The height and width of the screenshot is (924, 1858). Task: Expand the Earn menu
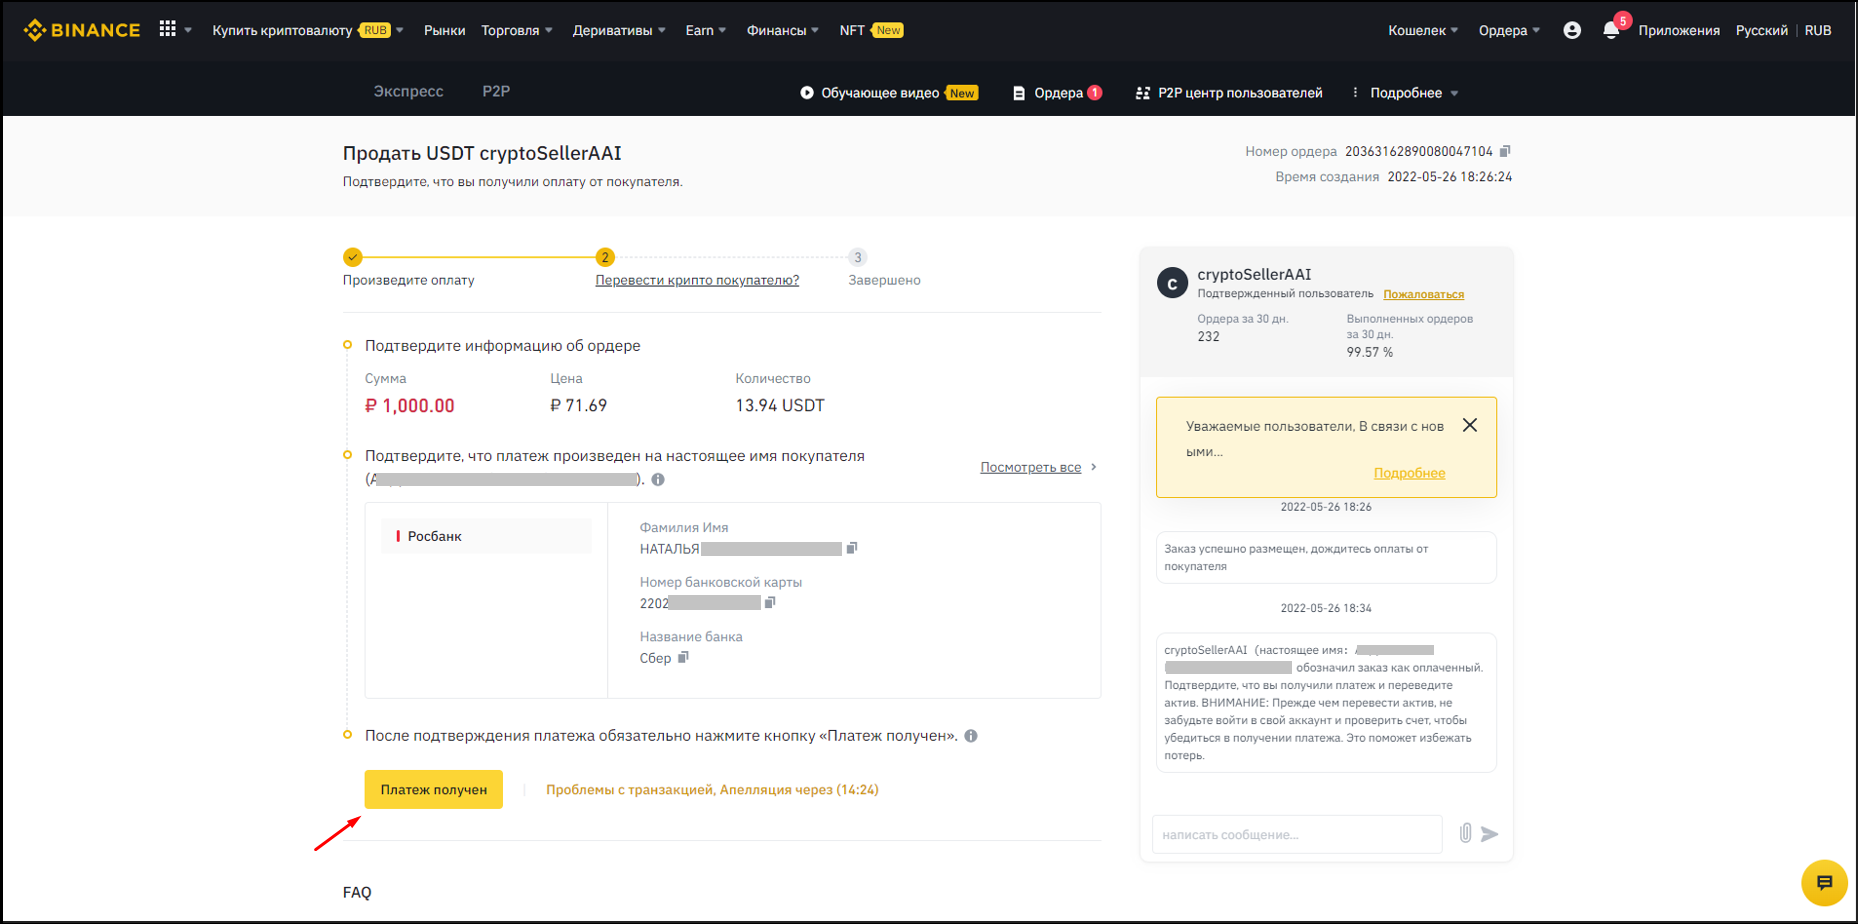[706, 30]
